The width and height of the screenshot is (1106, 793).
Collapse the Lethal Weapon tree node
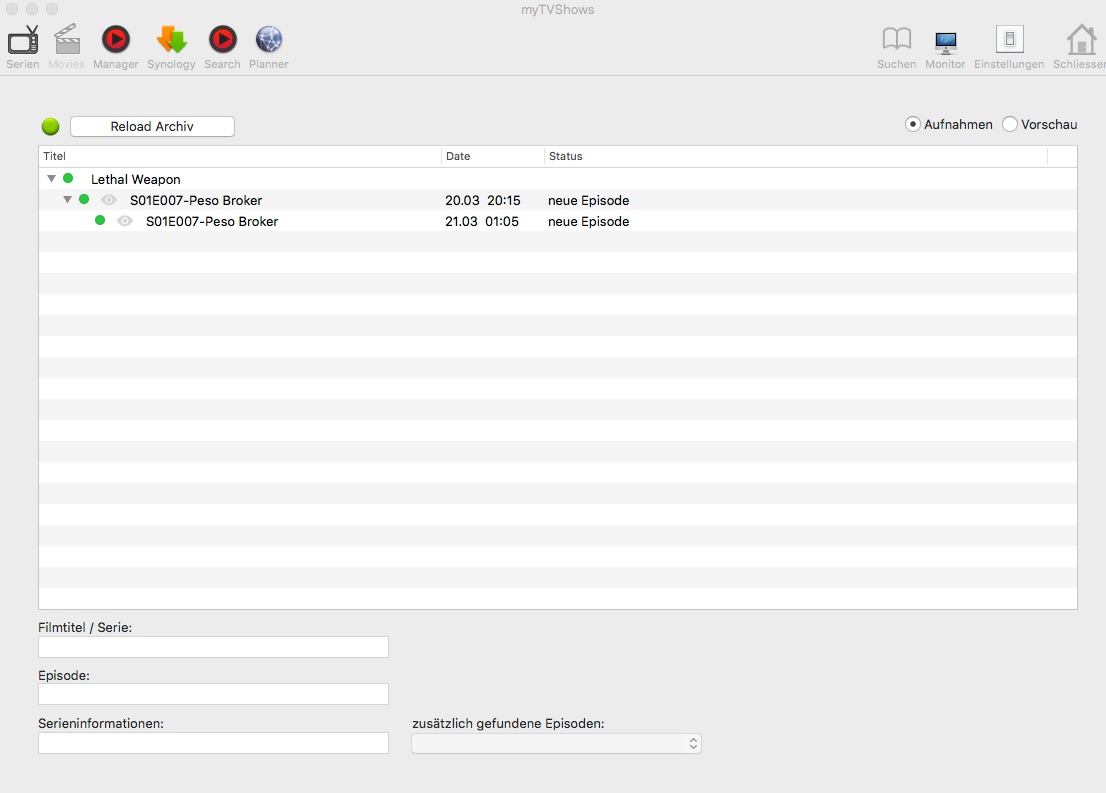coord(52,179)
